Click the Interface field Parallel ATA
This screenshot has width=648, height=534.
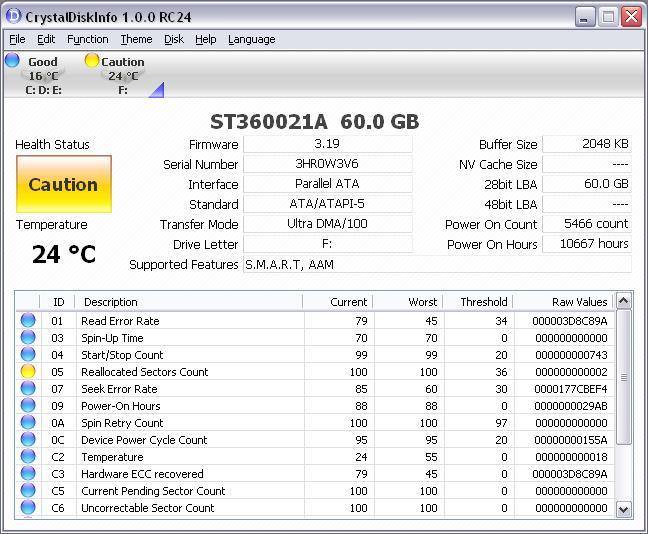[327, 184]
